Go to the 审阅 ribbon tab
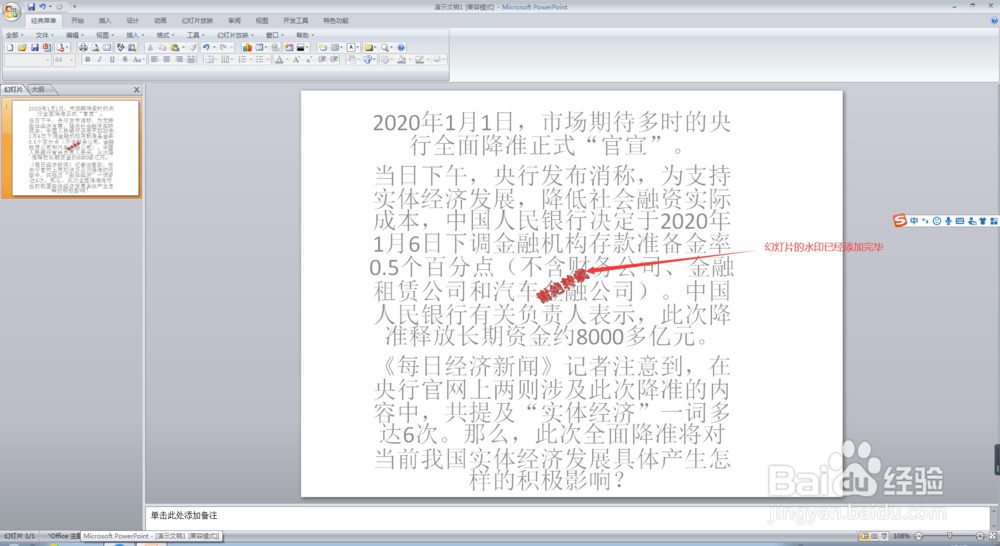 pos(235,21)
